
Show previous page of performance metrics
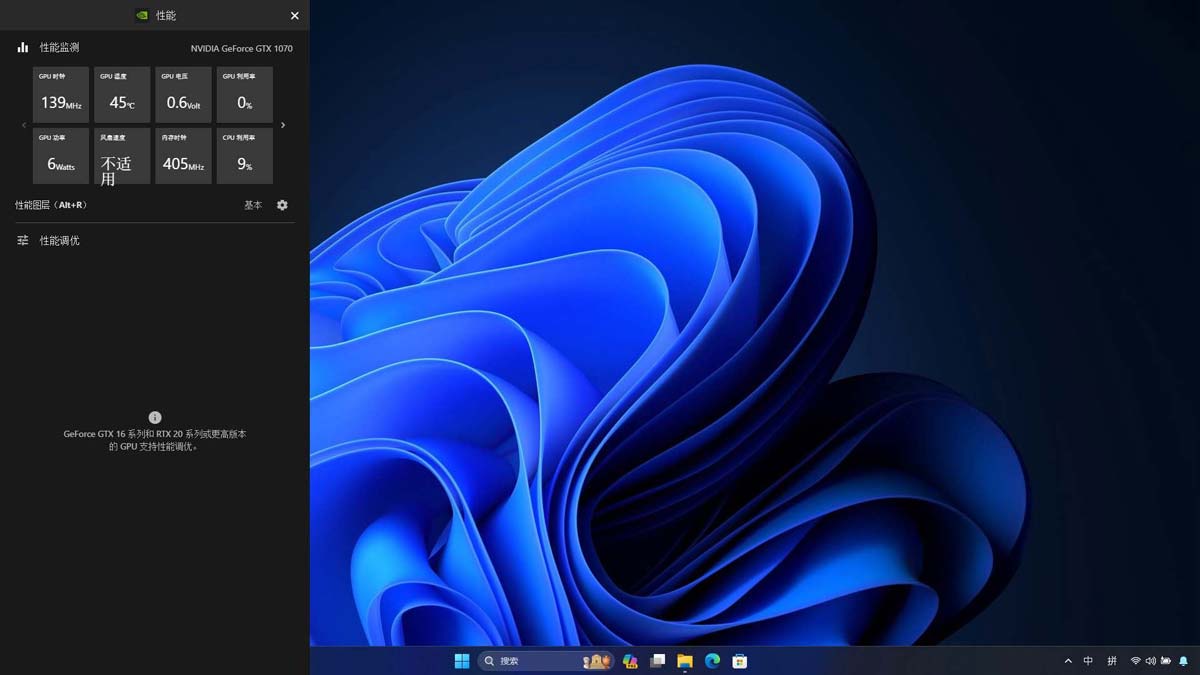[24, 125]
